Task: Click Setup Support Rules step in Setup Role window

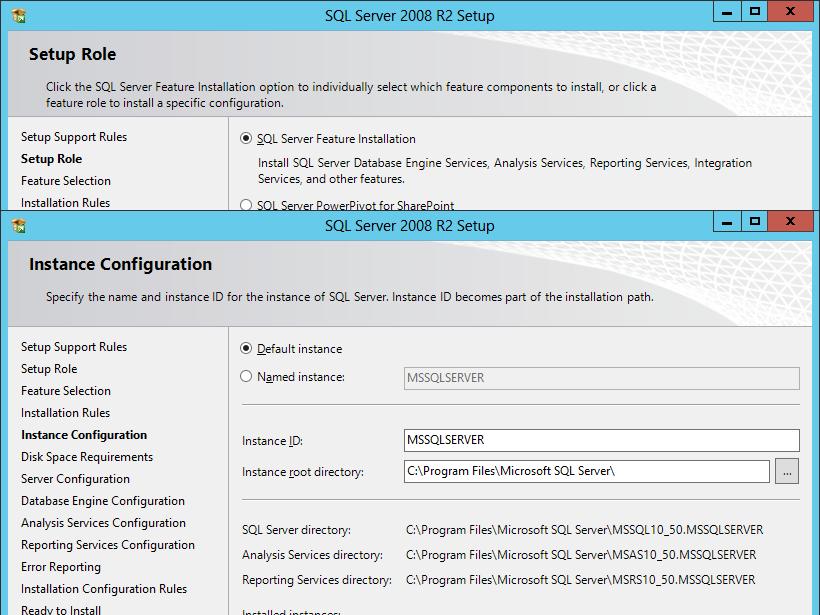Action: pos(74,137)
